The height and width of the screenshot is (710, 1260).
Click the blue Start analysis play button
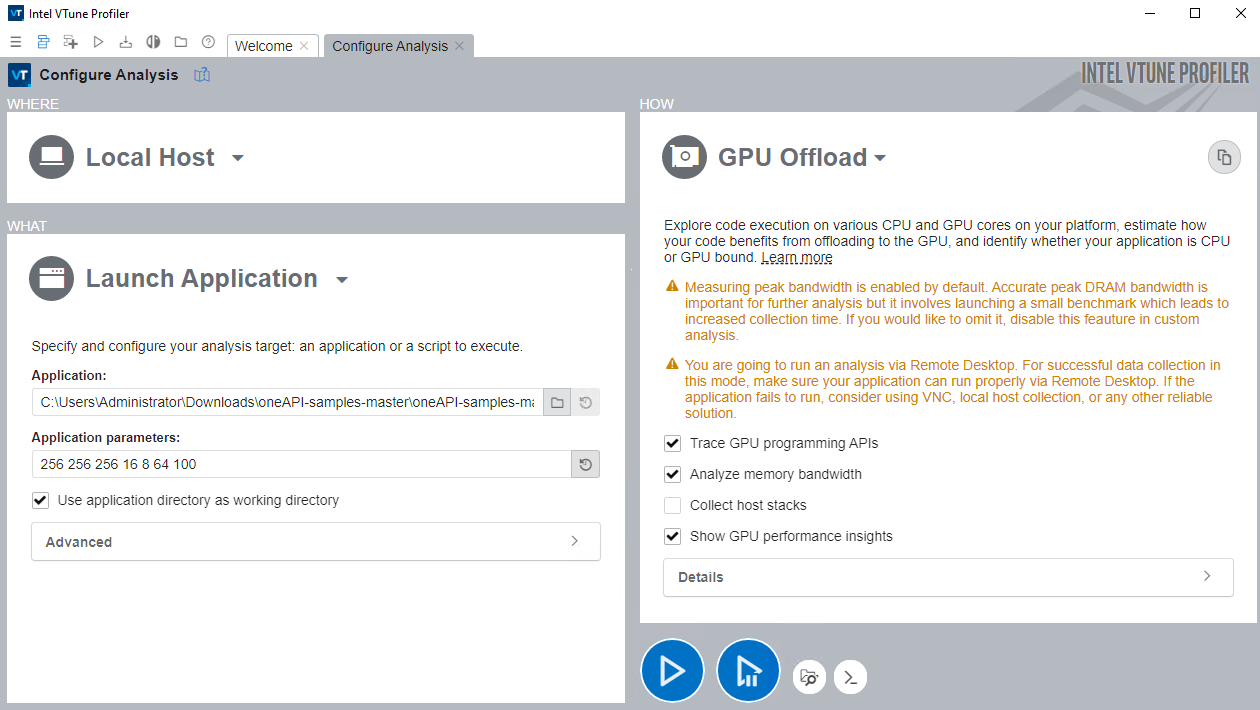point(672,671)
